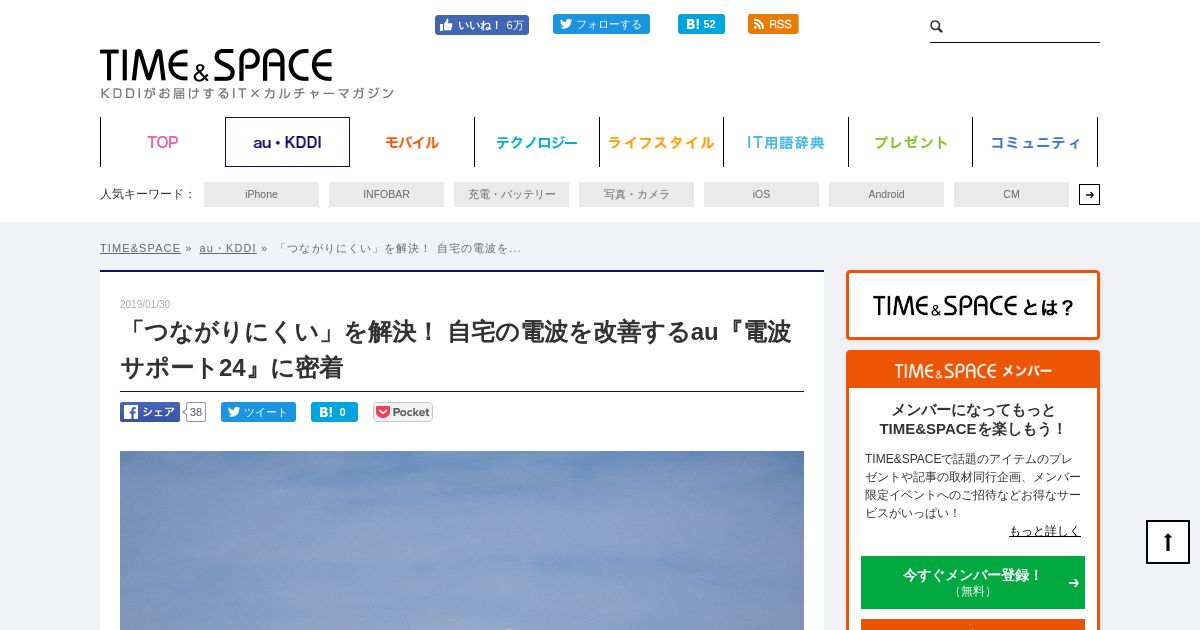The image size is (1200, 630).
Task: Select the iOS popular keyword
Action: click(761, 194)
